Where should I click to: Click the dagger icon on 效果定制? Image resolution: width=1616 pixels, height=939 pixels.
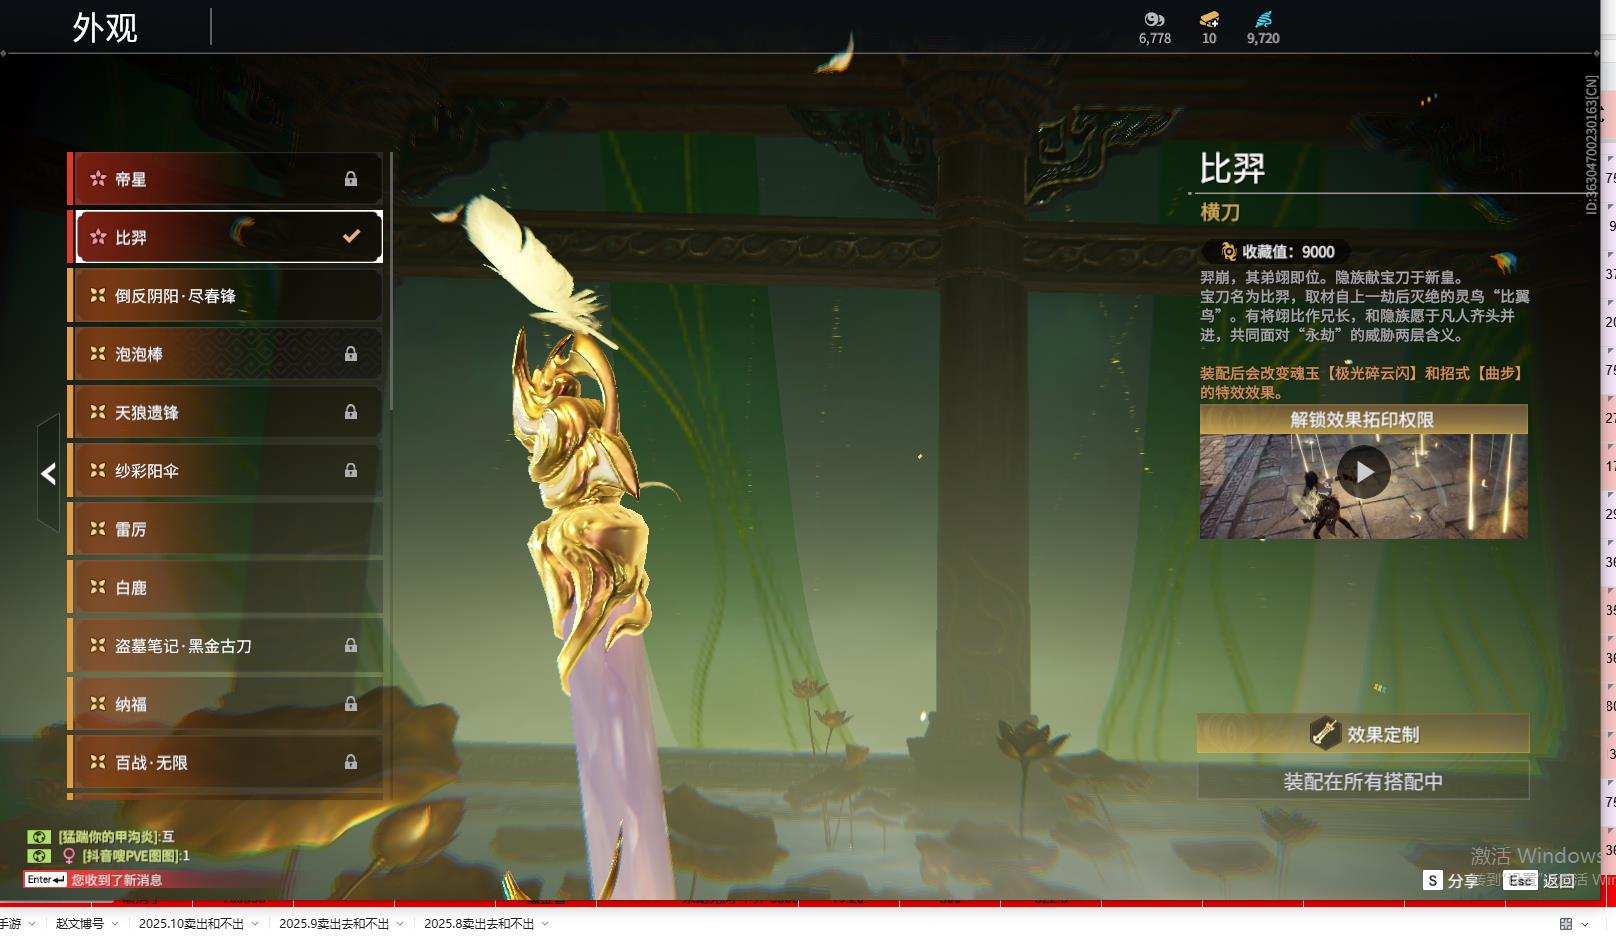coord(1325,733)
